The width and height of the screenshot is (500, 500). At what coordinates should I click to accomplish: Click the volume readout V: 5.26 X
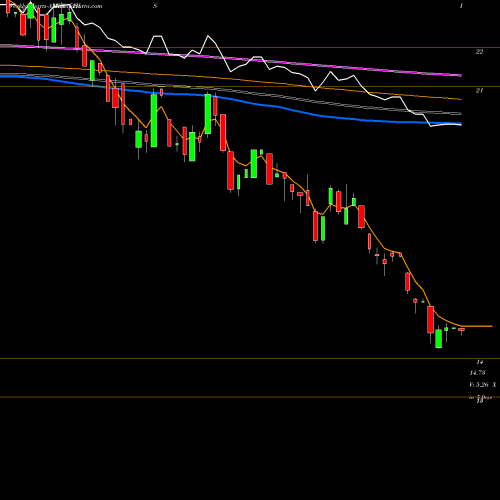point(483,385)
